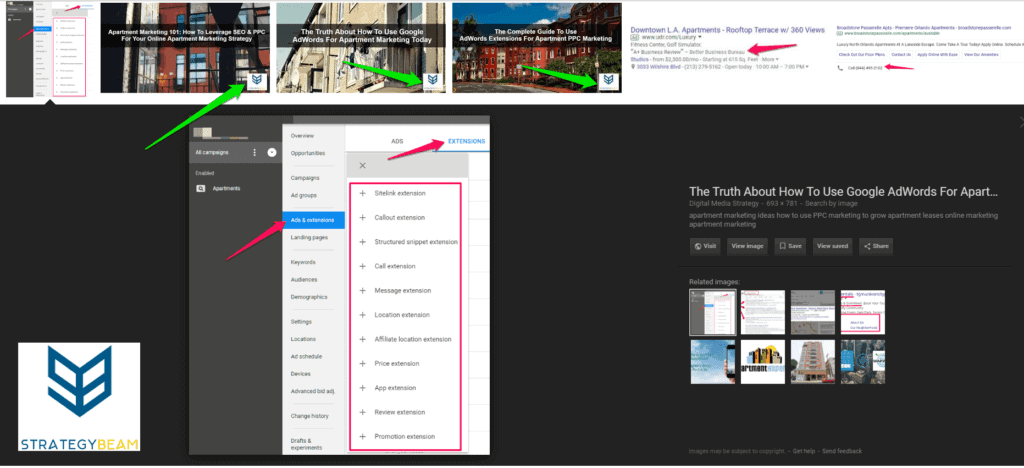Select the Complete Guide To AdWords Extensions thumbnail

pos(537,48)
